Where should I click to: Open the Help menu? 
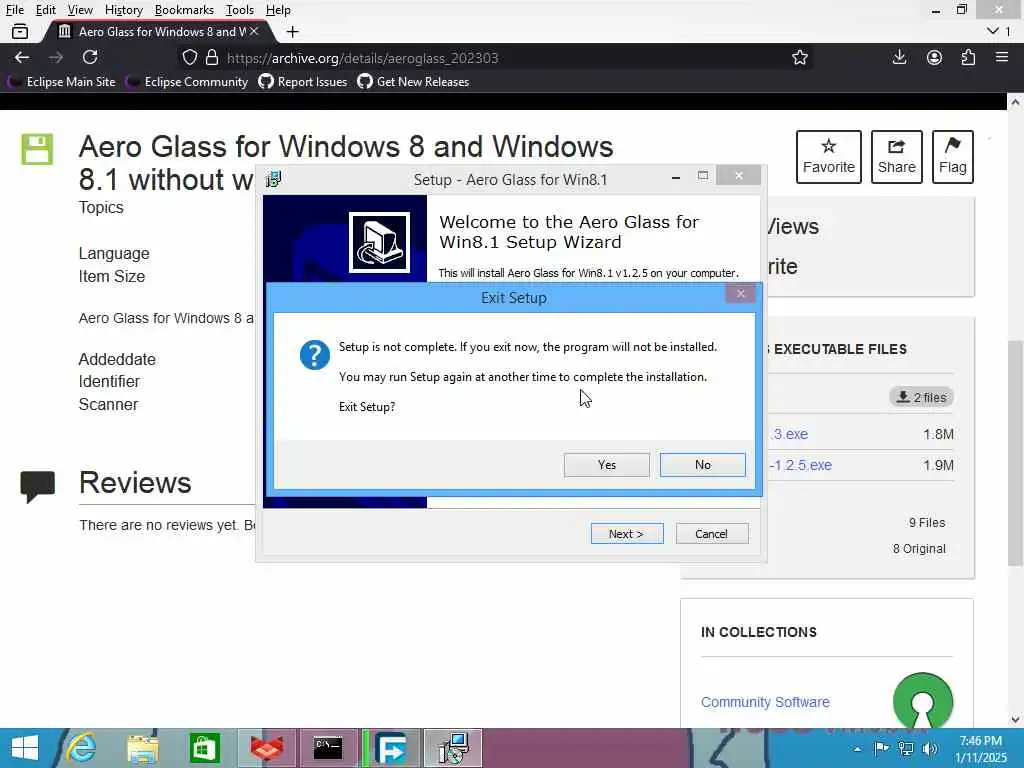tap(278, 10)
